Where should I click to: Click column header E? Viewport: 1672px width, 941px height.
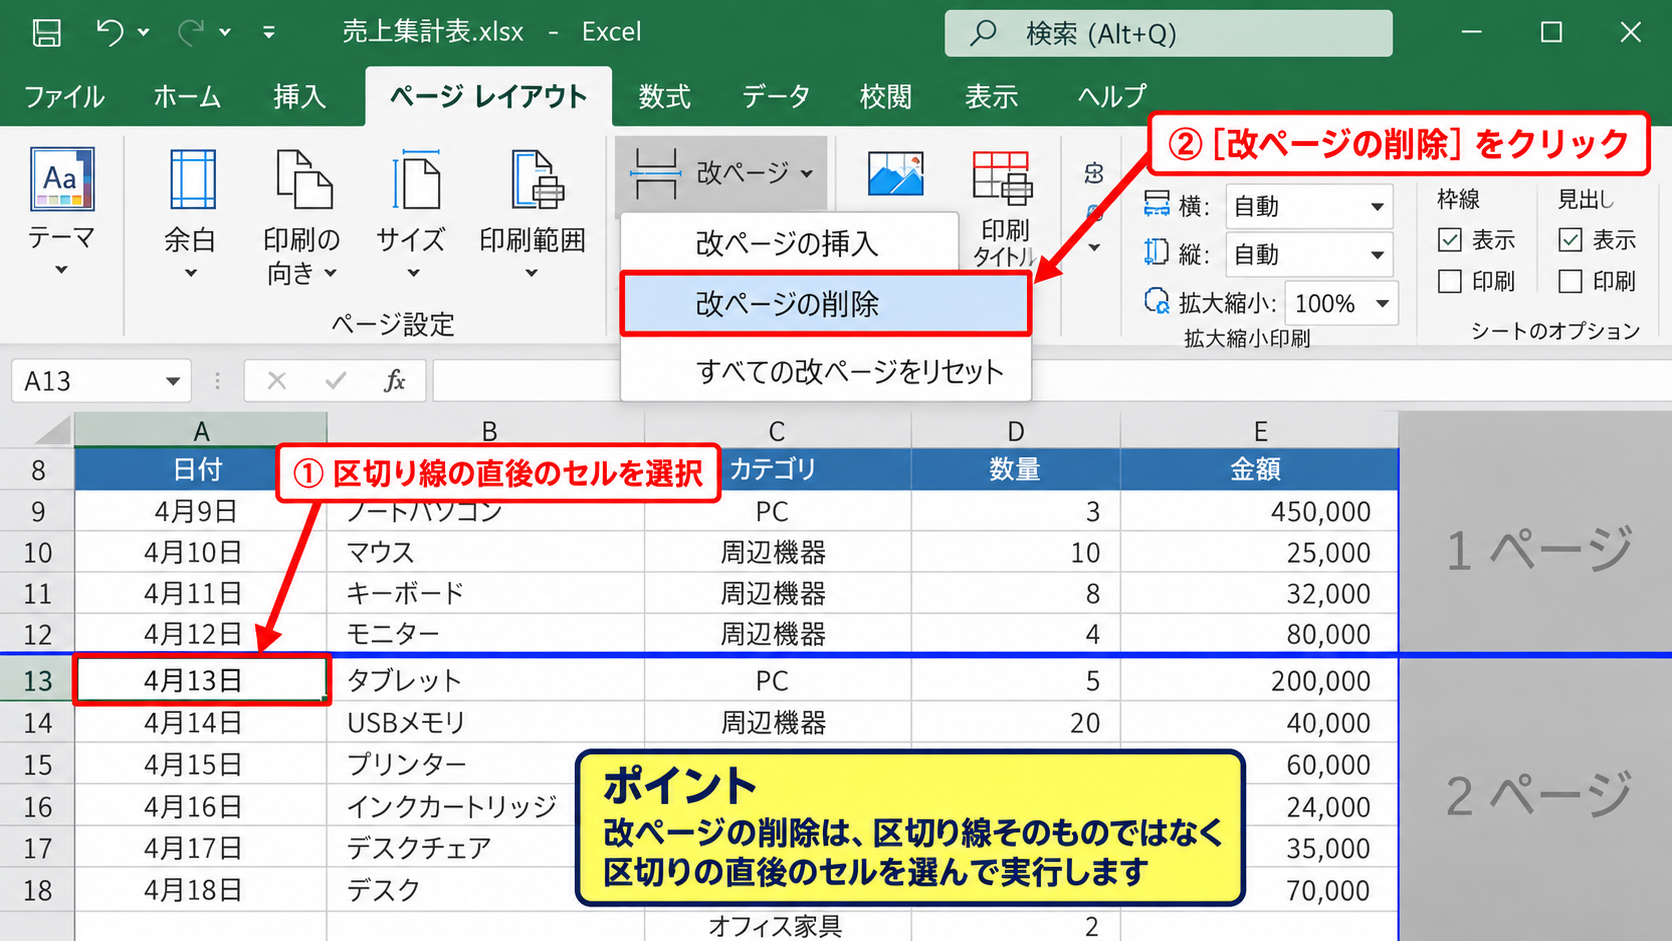[x=1259, y=431]
